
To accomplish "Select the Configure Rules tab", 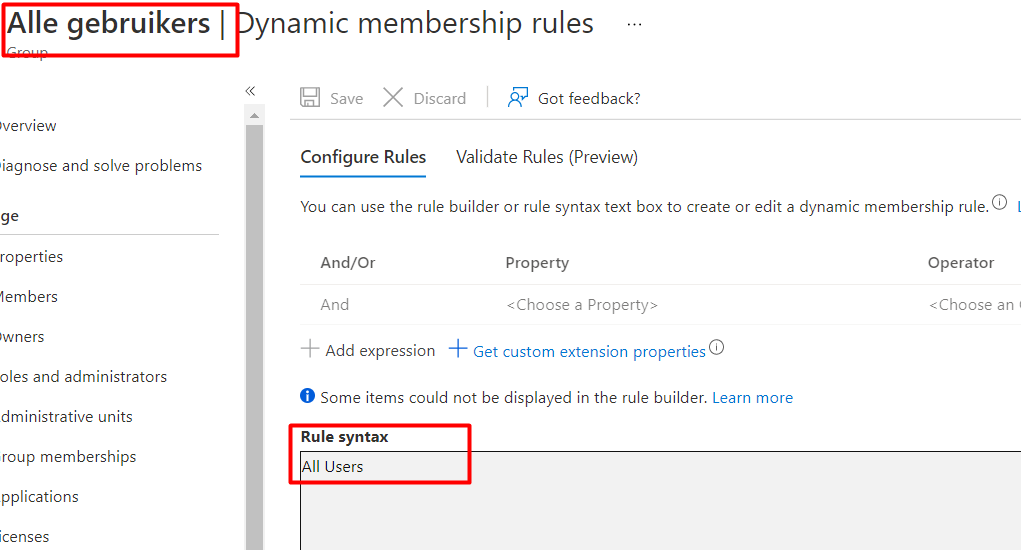I will point(363,157).
